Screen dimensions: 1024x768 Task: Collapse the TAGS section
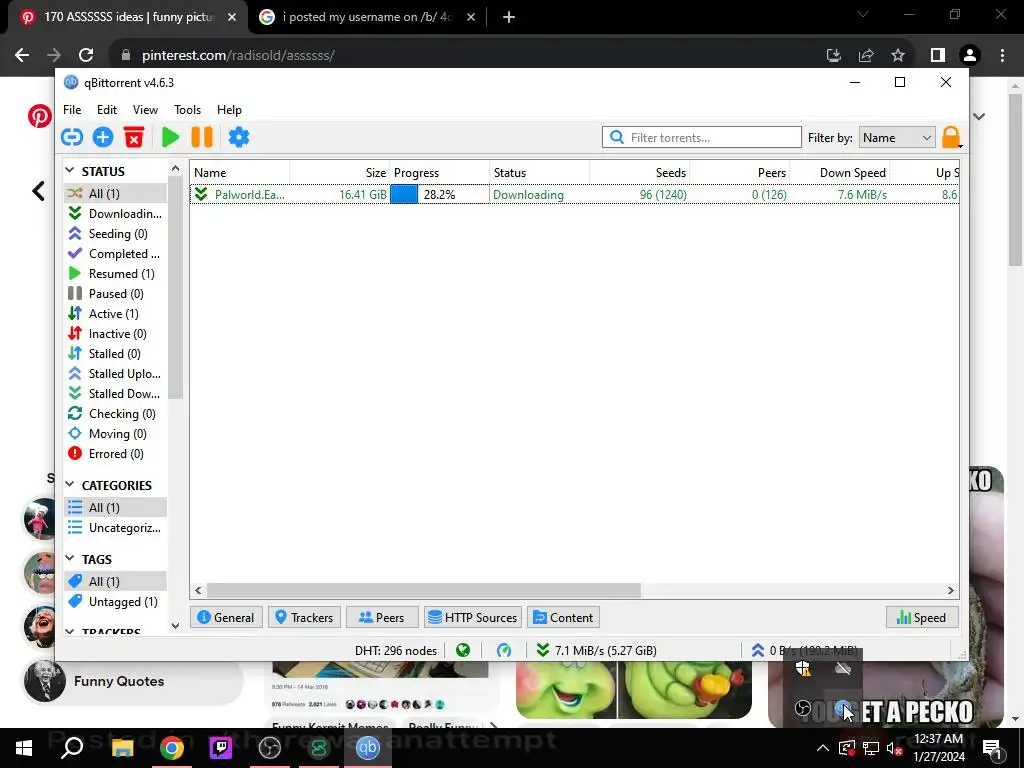click(x=70, y=558)
